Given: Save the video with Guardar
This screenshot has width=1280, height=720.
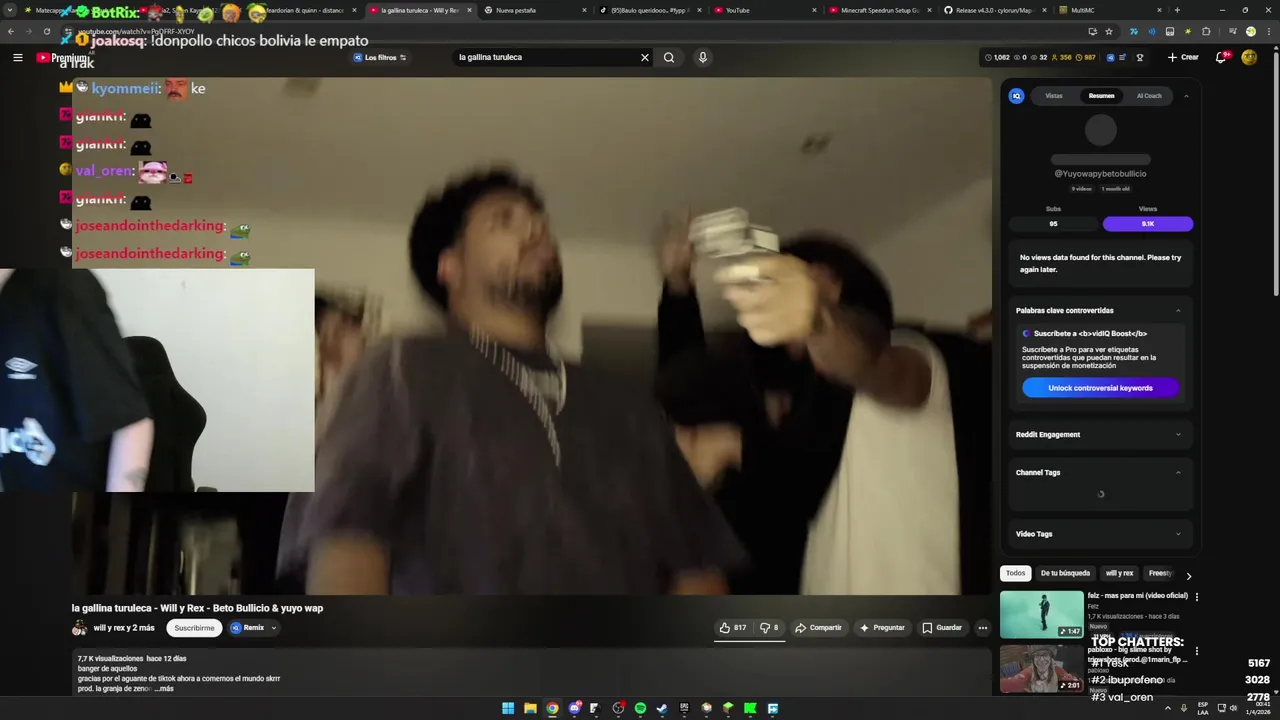Looking at the screenshot, I should [x=942, y=628].
